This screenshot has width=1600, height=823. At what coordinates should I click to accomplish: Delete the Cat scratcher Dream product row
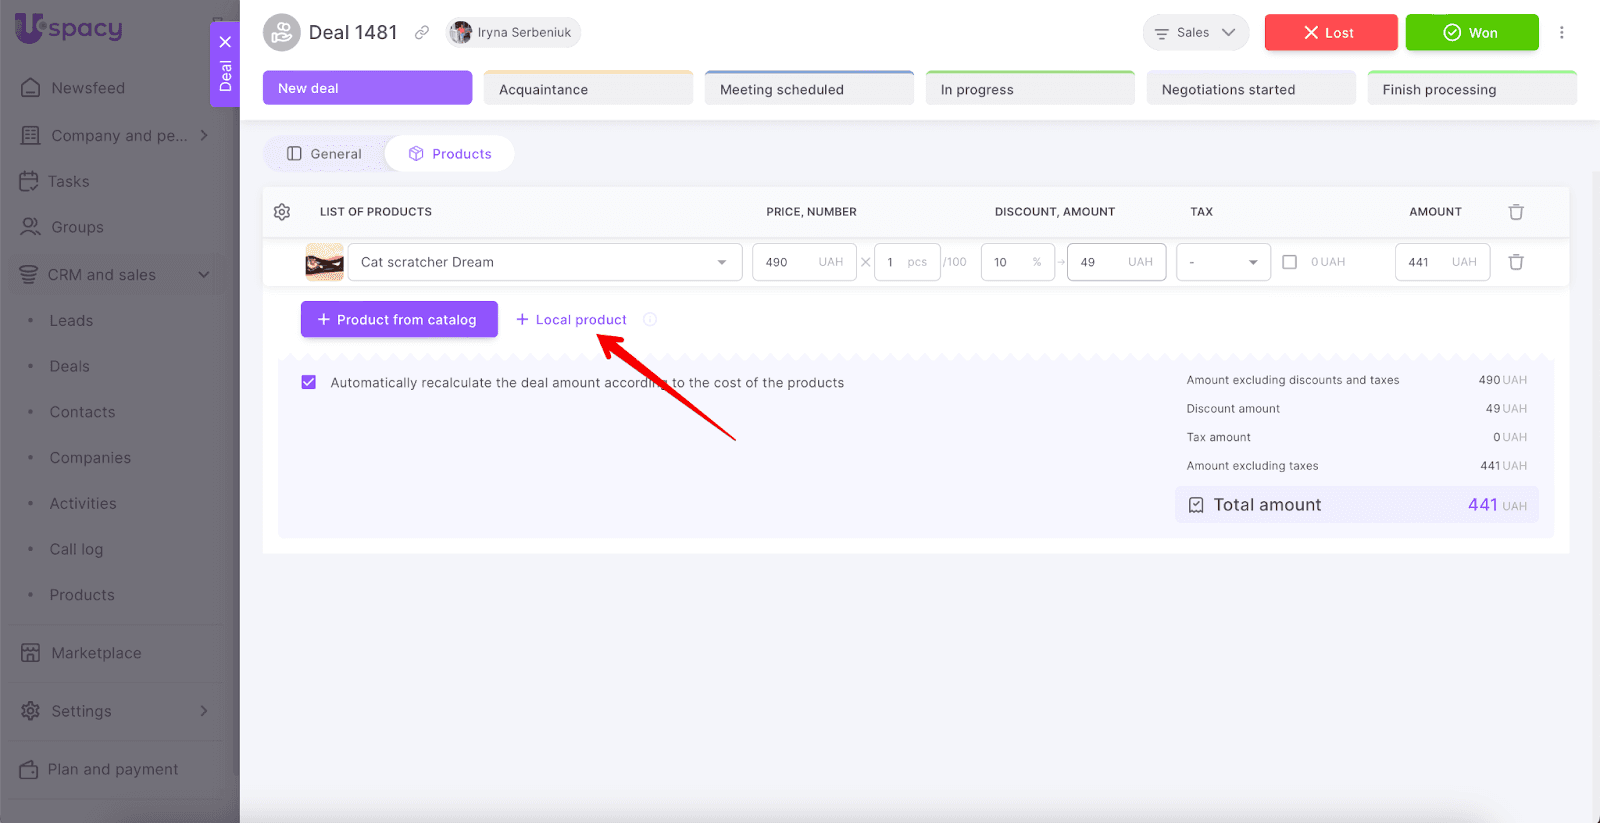coord(1516,262)
